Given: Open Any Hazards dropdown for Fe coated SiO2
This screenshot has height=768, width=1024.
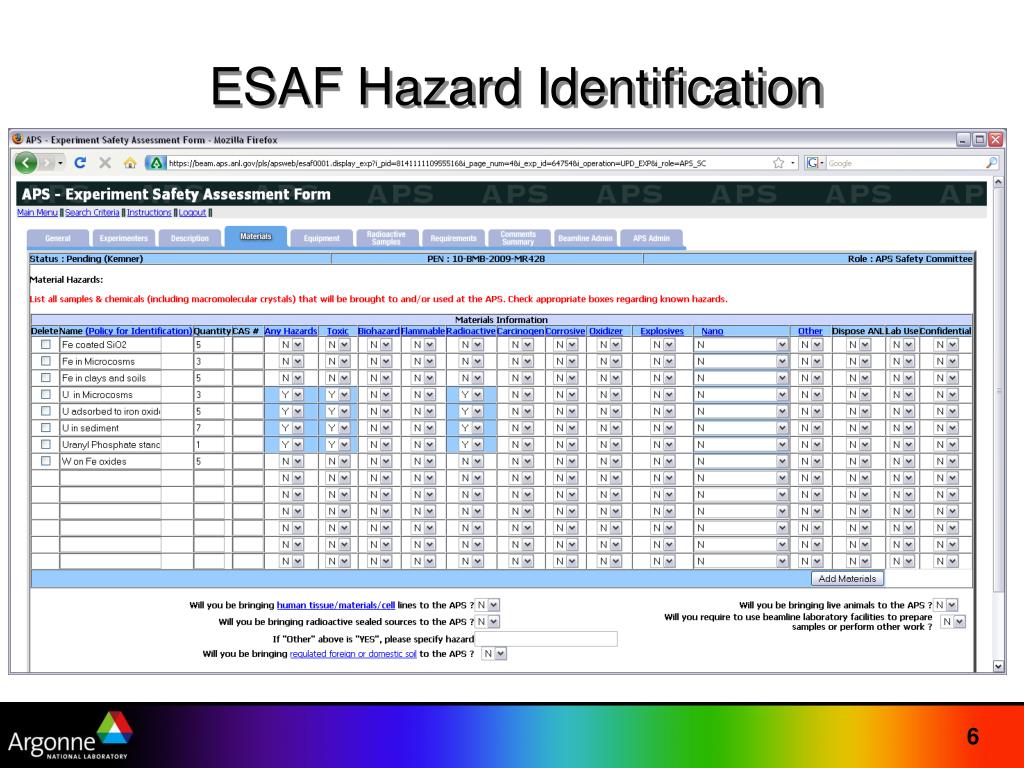Looking at the screenshot, I should click(291, 345).
